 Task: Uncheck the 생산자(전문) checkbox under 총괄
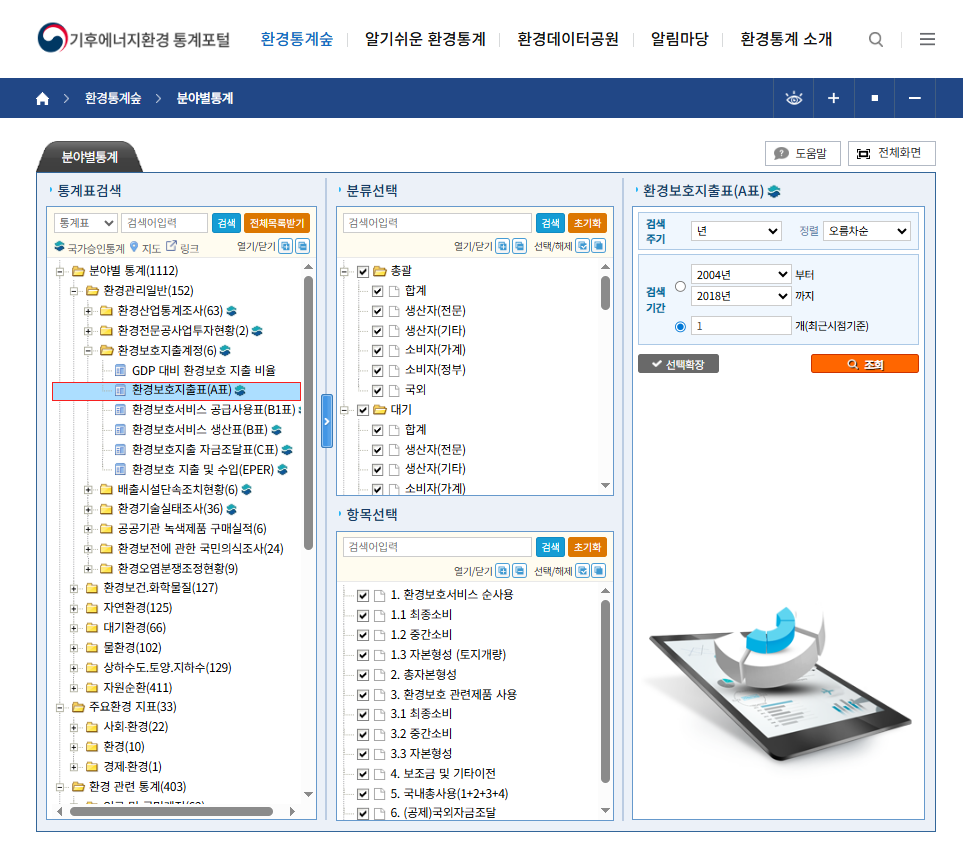point(377,311)
